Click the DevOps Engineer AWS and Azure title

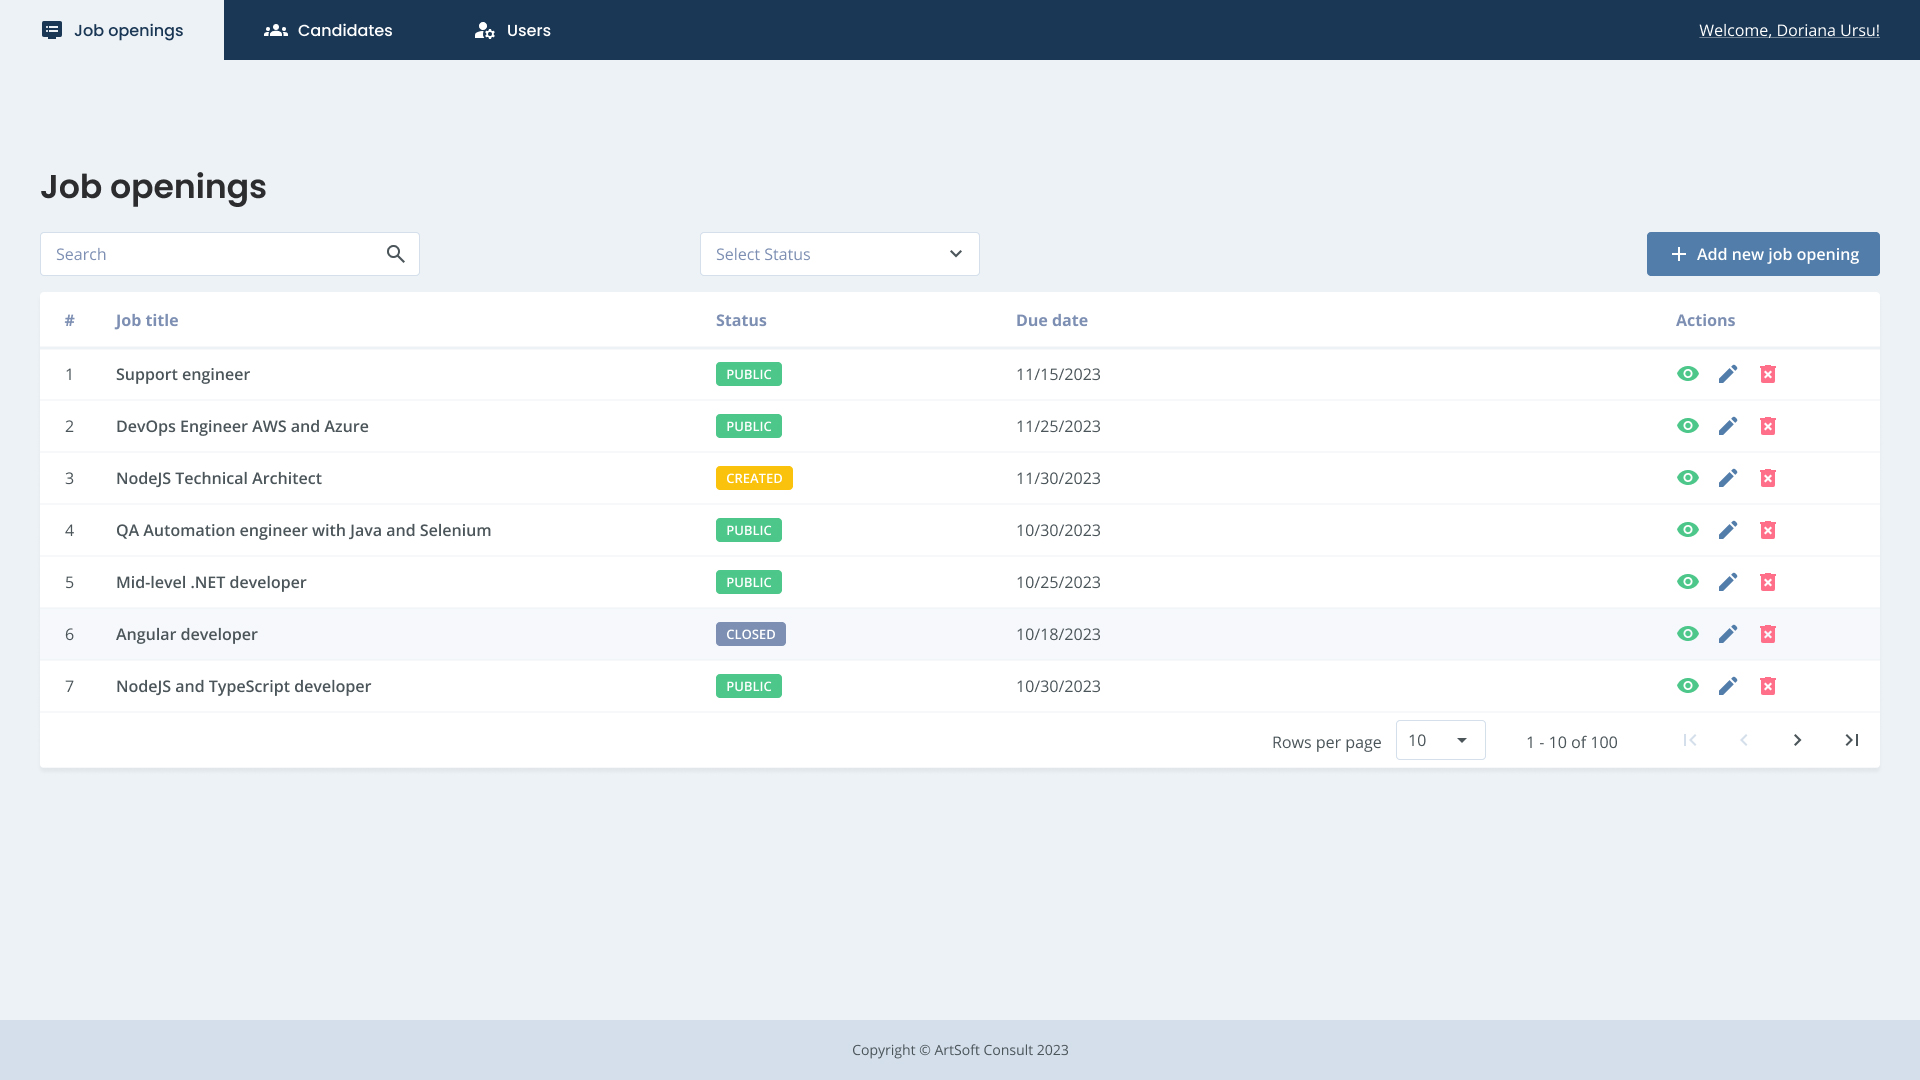click(242, 426)
